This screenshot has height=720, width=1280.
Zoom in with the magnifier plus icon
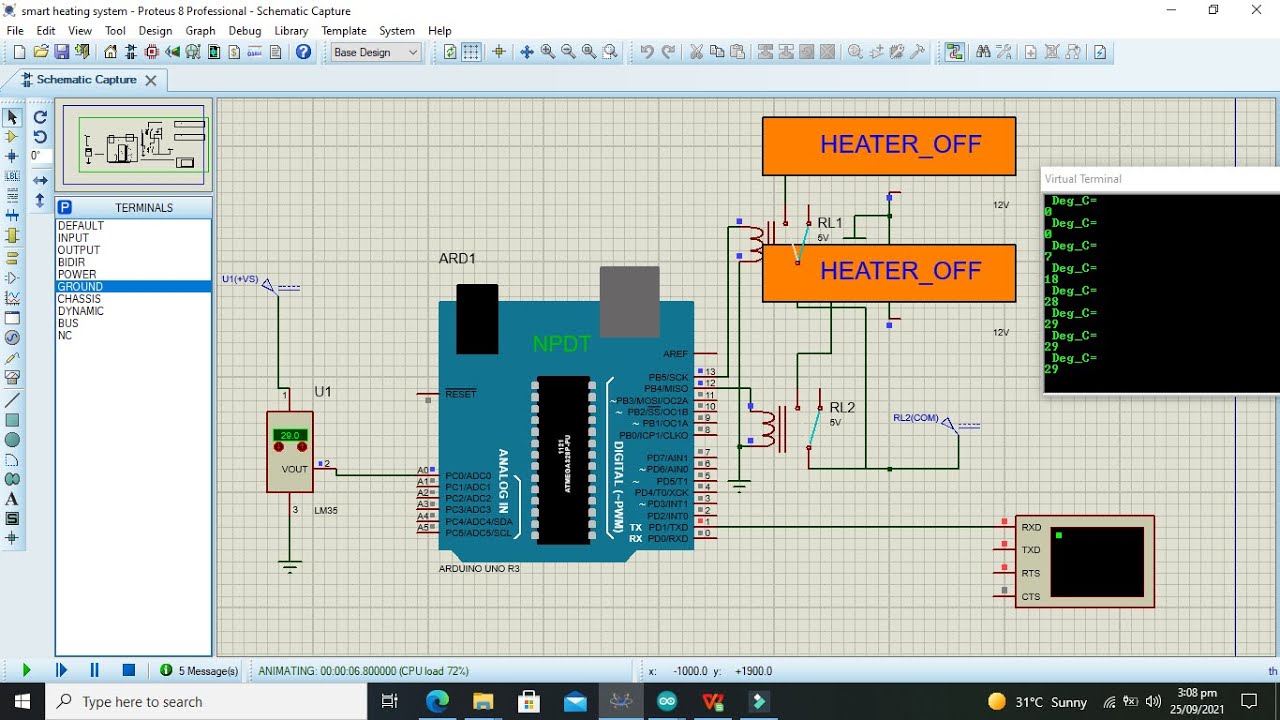click(548, 52)
